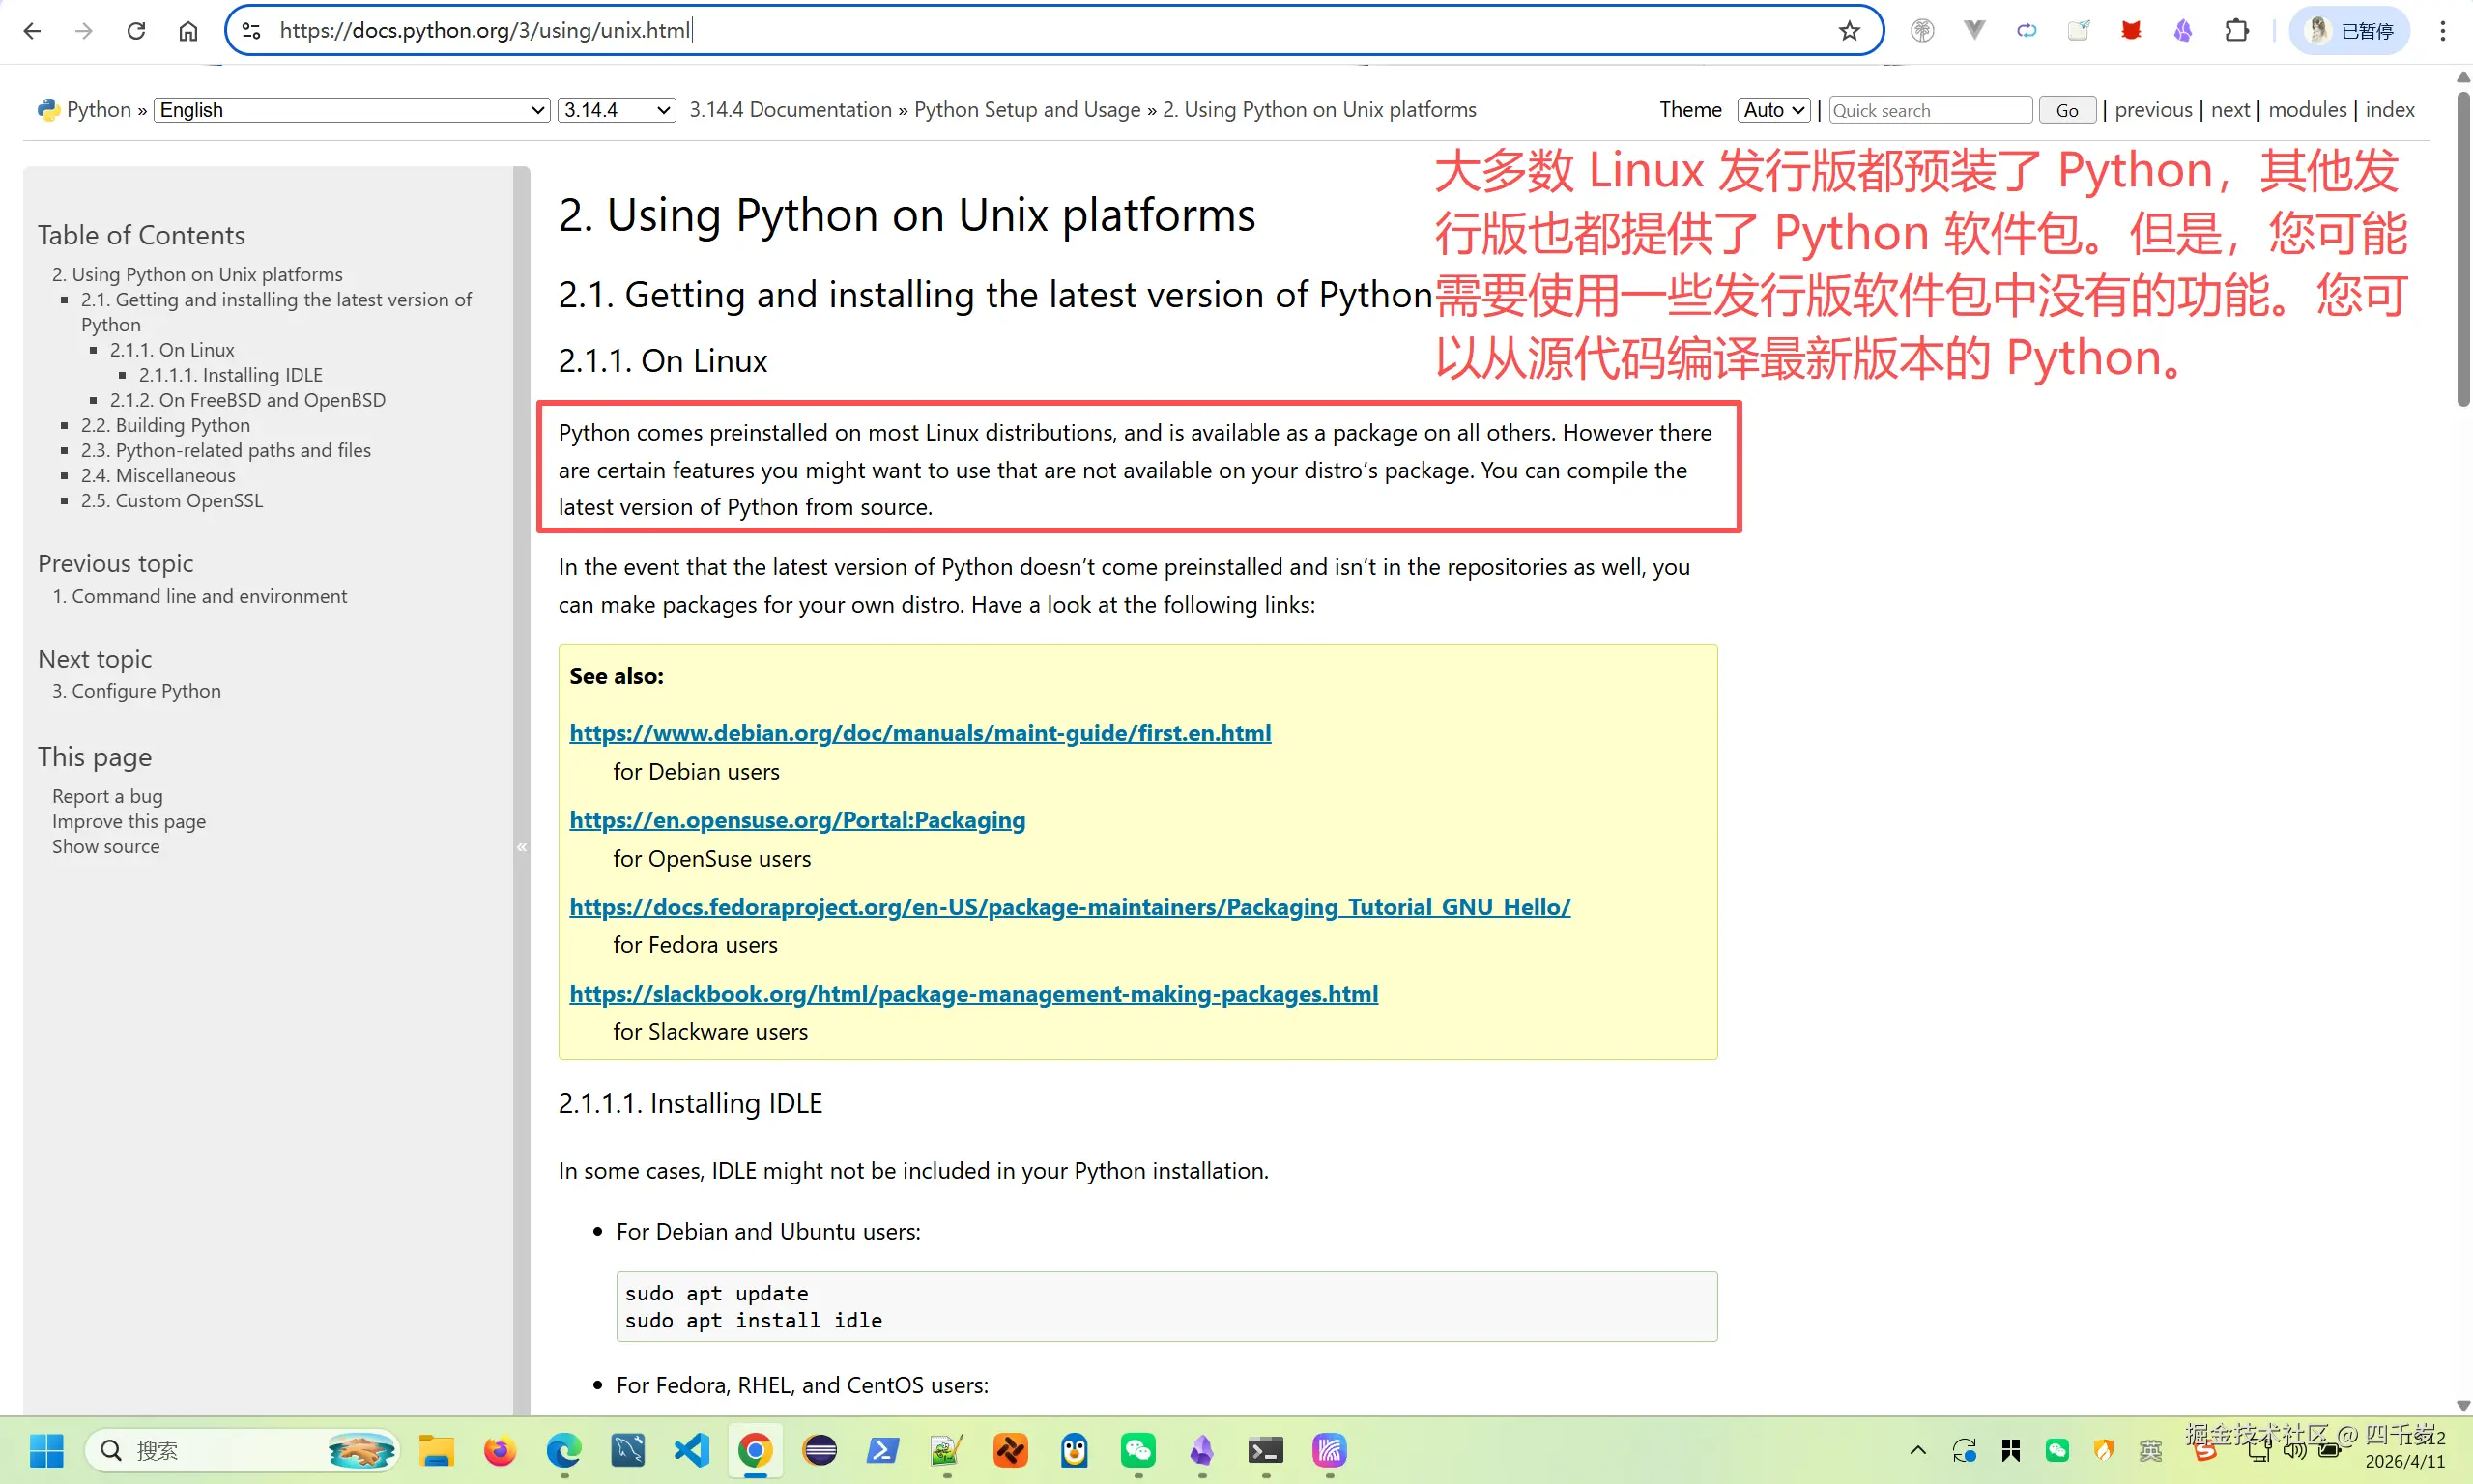Select 3. Configure Python under Next topic
Image resolution: width=2473 pixels, height=1484 pixels.
[x=136, y=691]
